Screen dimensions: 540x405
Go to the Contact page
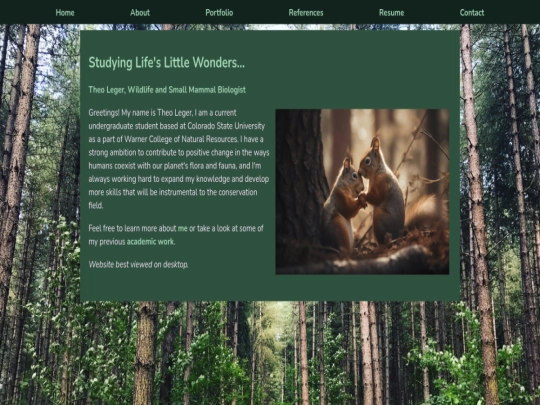coord(472,13)
